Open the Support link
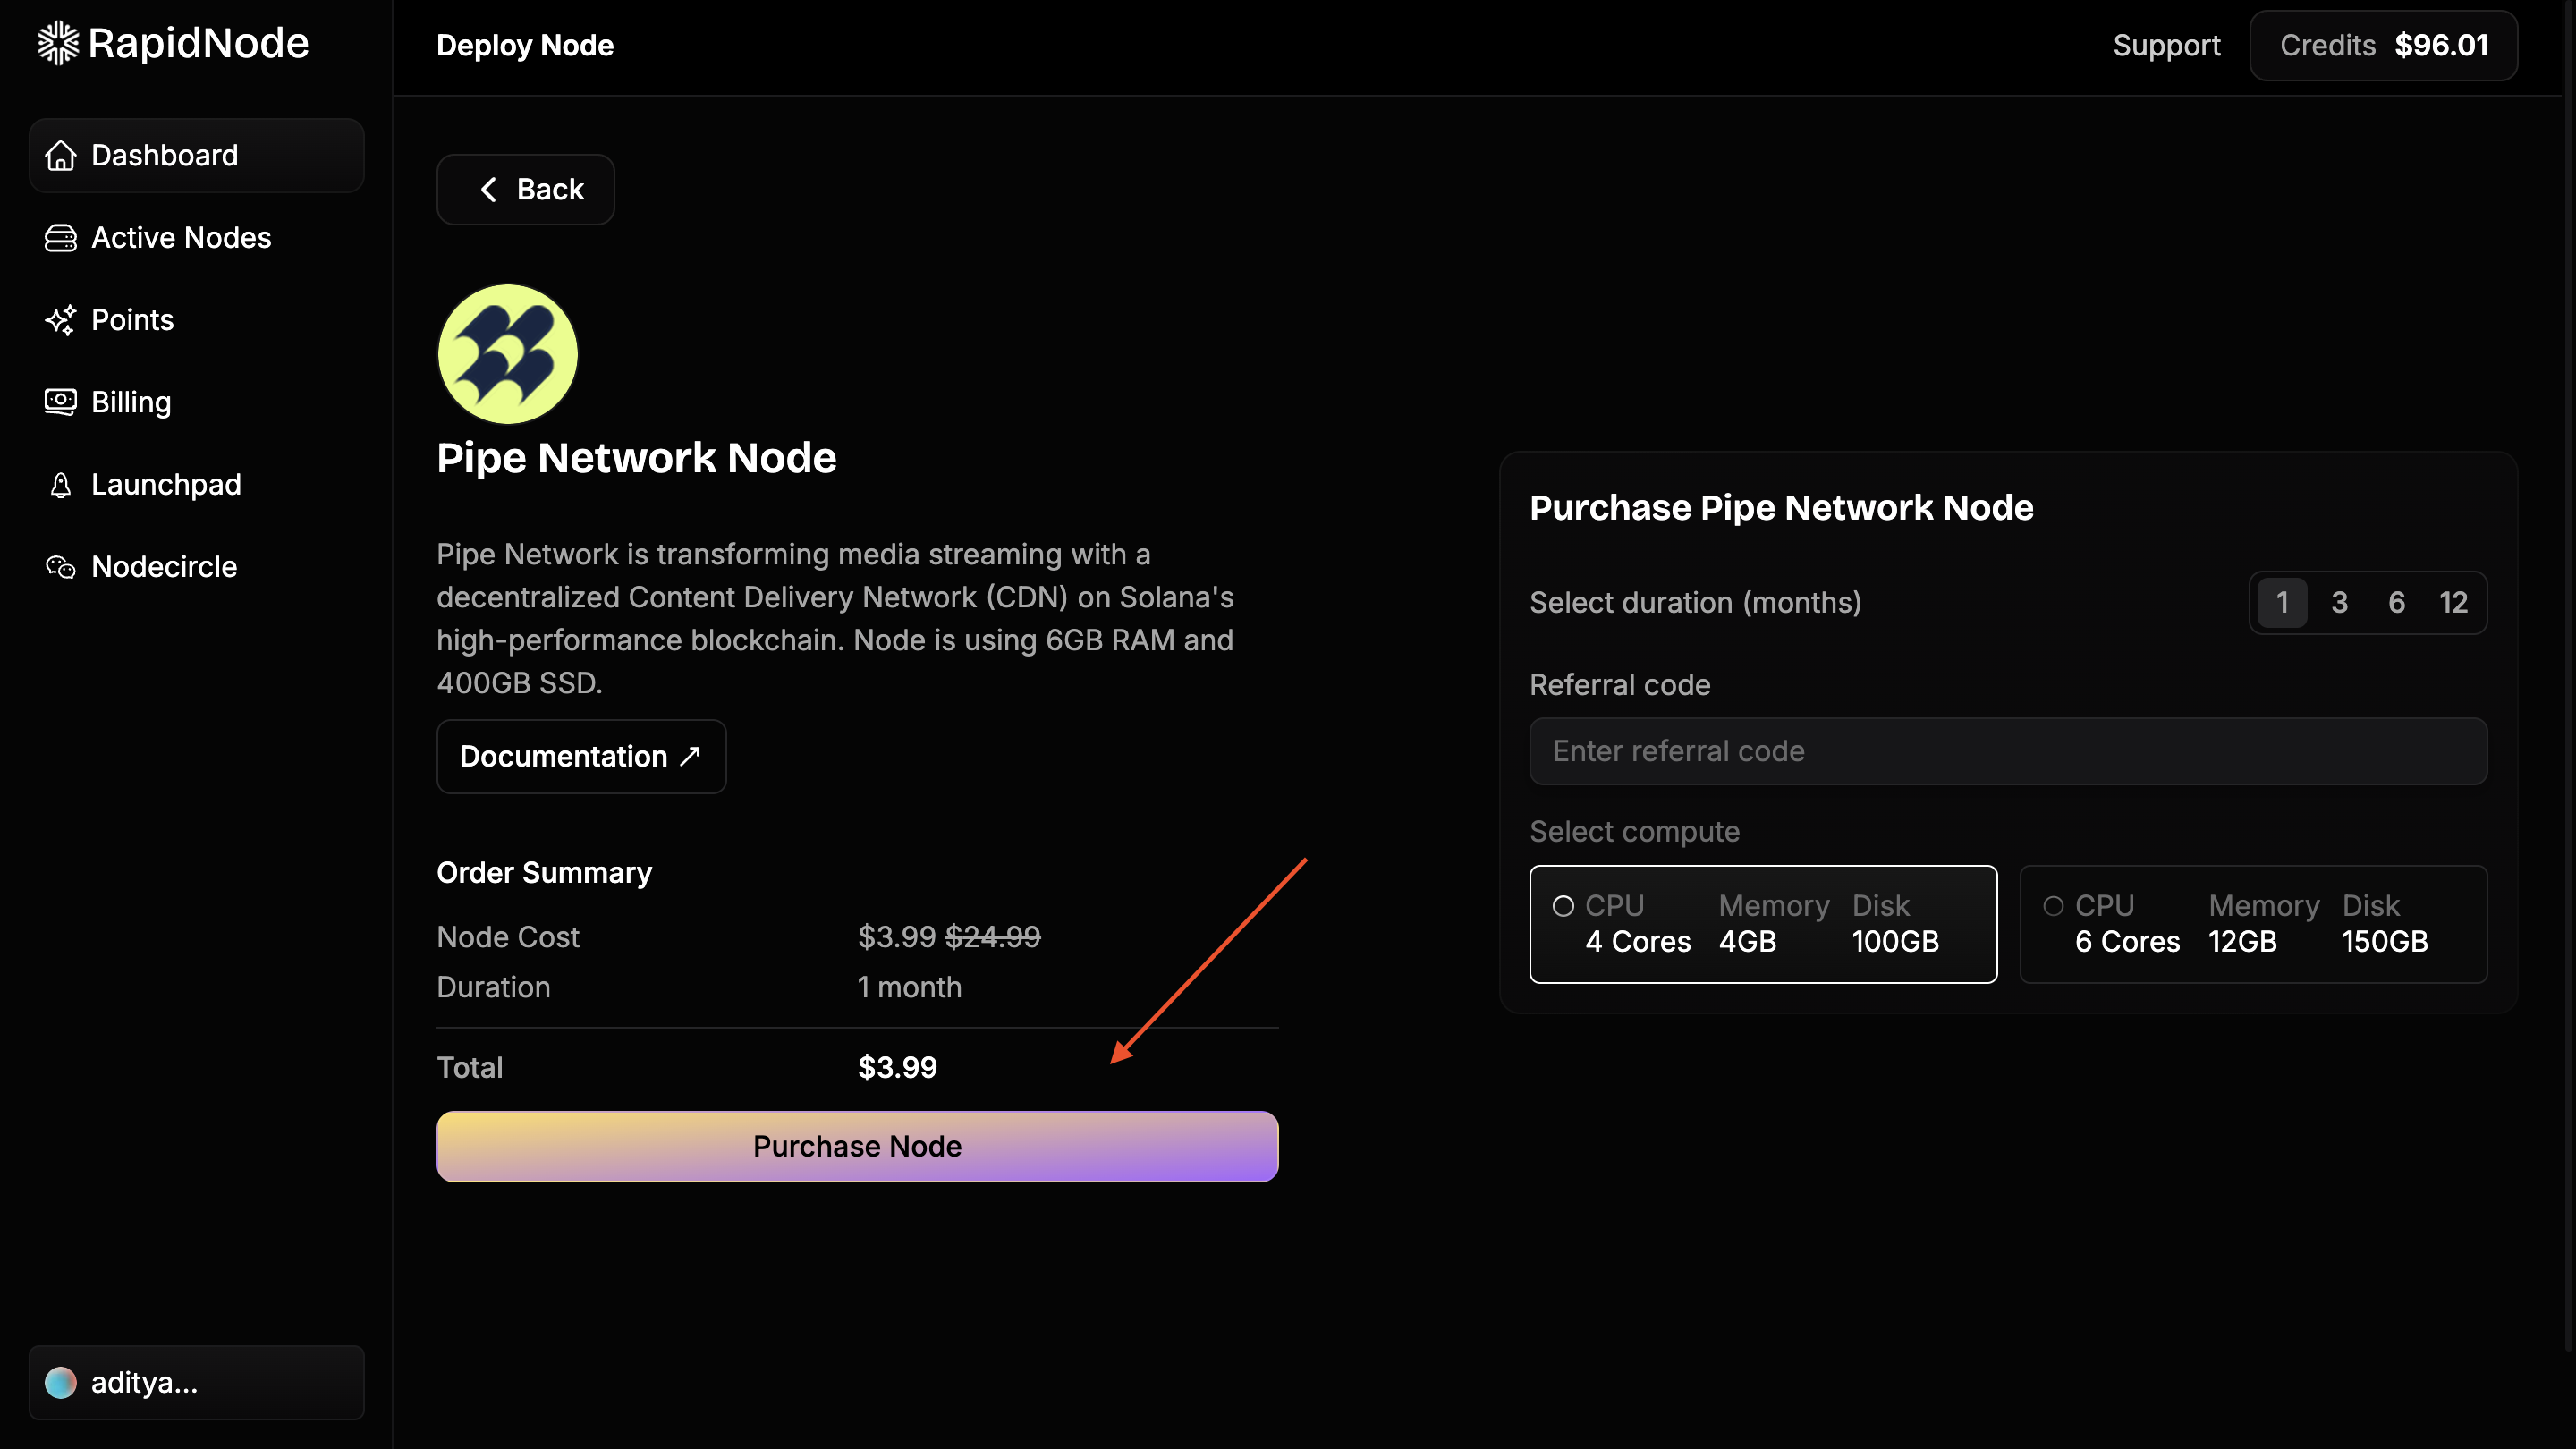Screen dimensions: 2576x1449 pos(2166,46)
